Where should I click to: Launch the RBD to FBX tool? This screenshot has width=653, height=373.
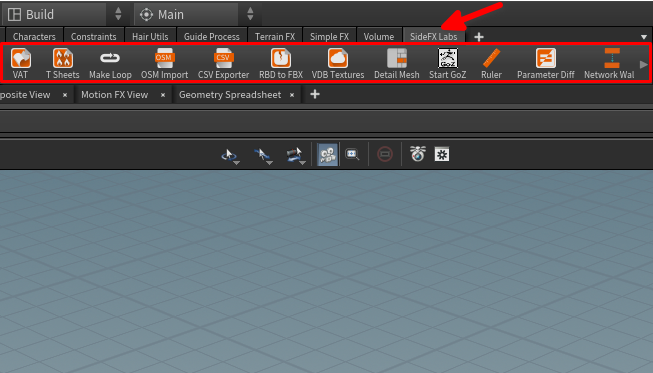[281, 63]
